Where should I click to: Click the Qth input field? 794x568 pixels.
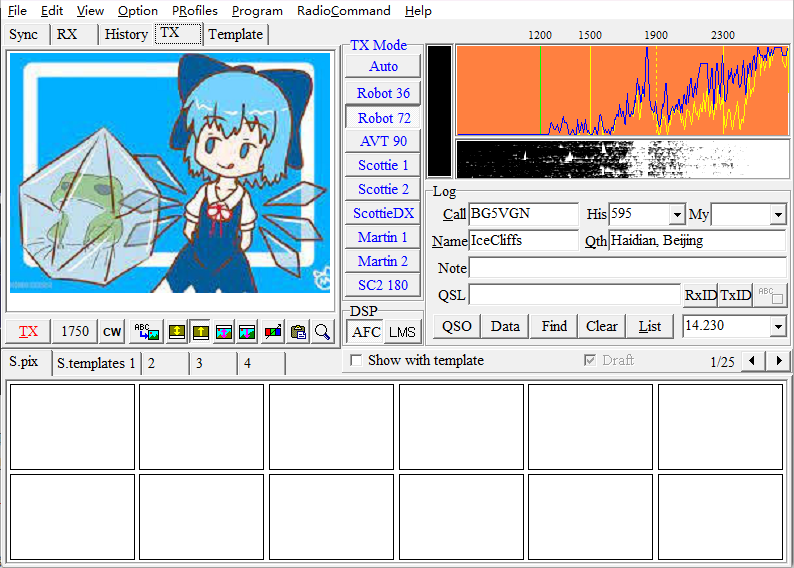pyautogui.click(x=697, y=241)
